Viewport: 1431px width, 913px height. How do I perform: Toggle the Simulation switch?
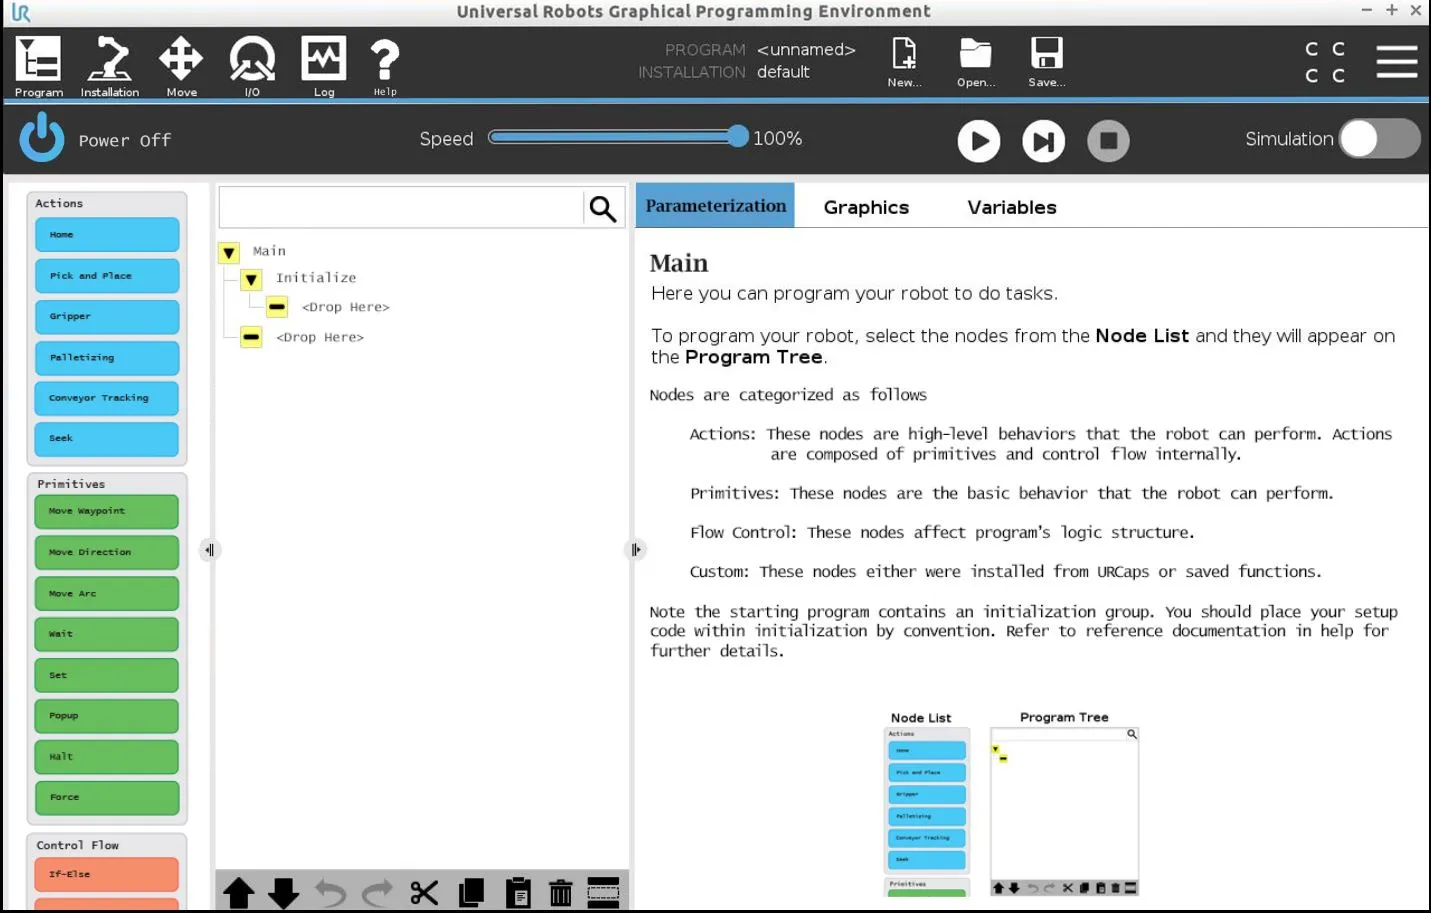(1380, 139)
